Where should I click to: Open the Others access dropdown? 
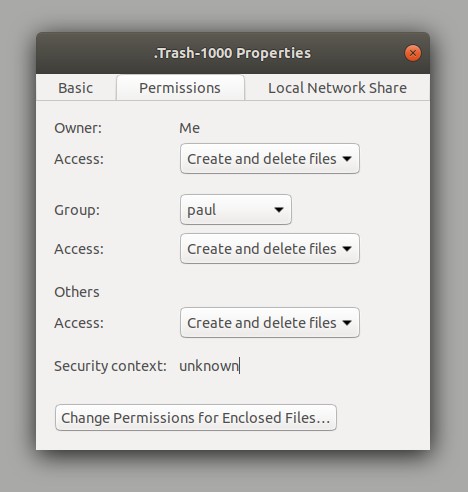point(270,323)
